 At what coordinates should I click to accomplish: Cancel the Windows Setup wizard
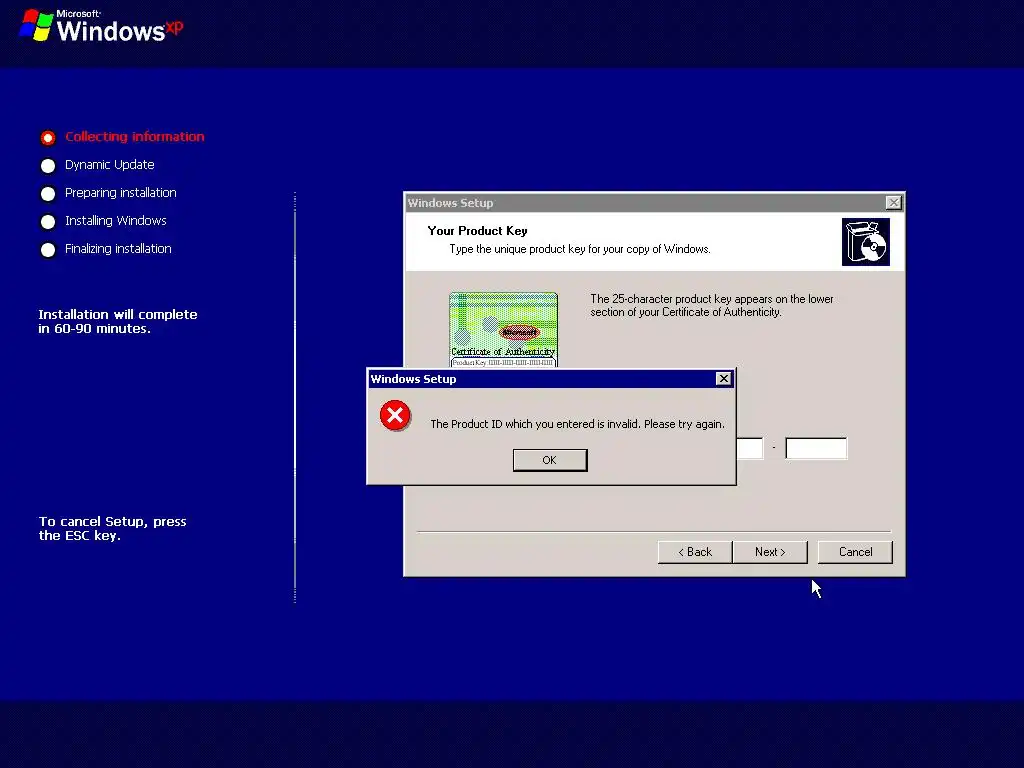click(855, 552)
